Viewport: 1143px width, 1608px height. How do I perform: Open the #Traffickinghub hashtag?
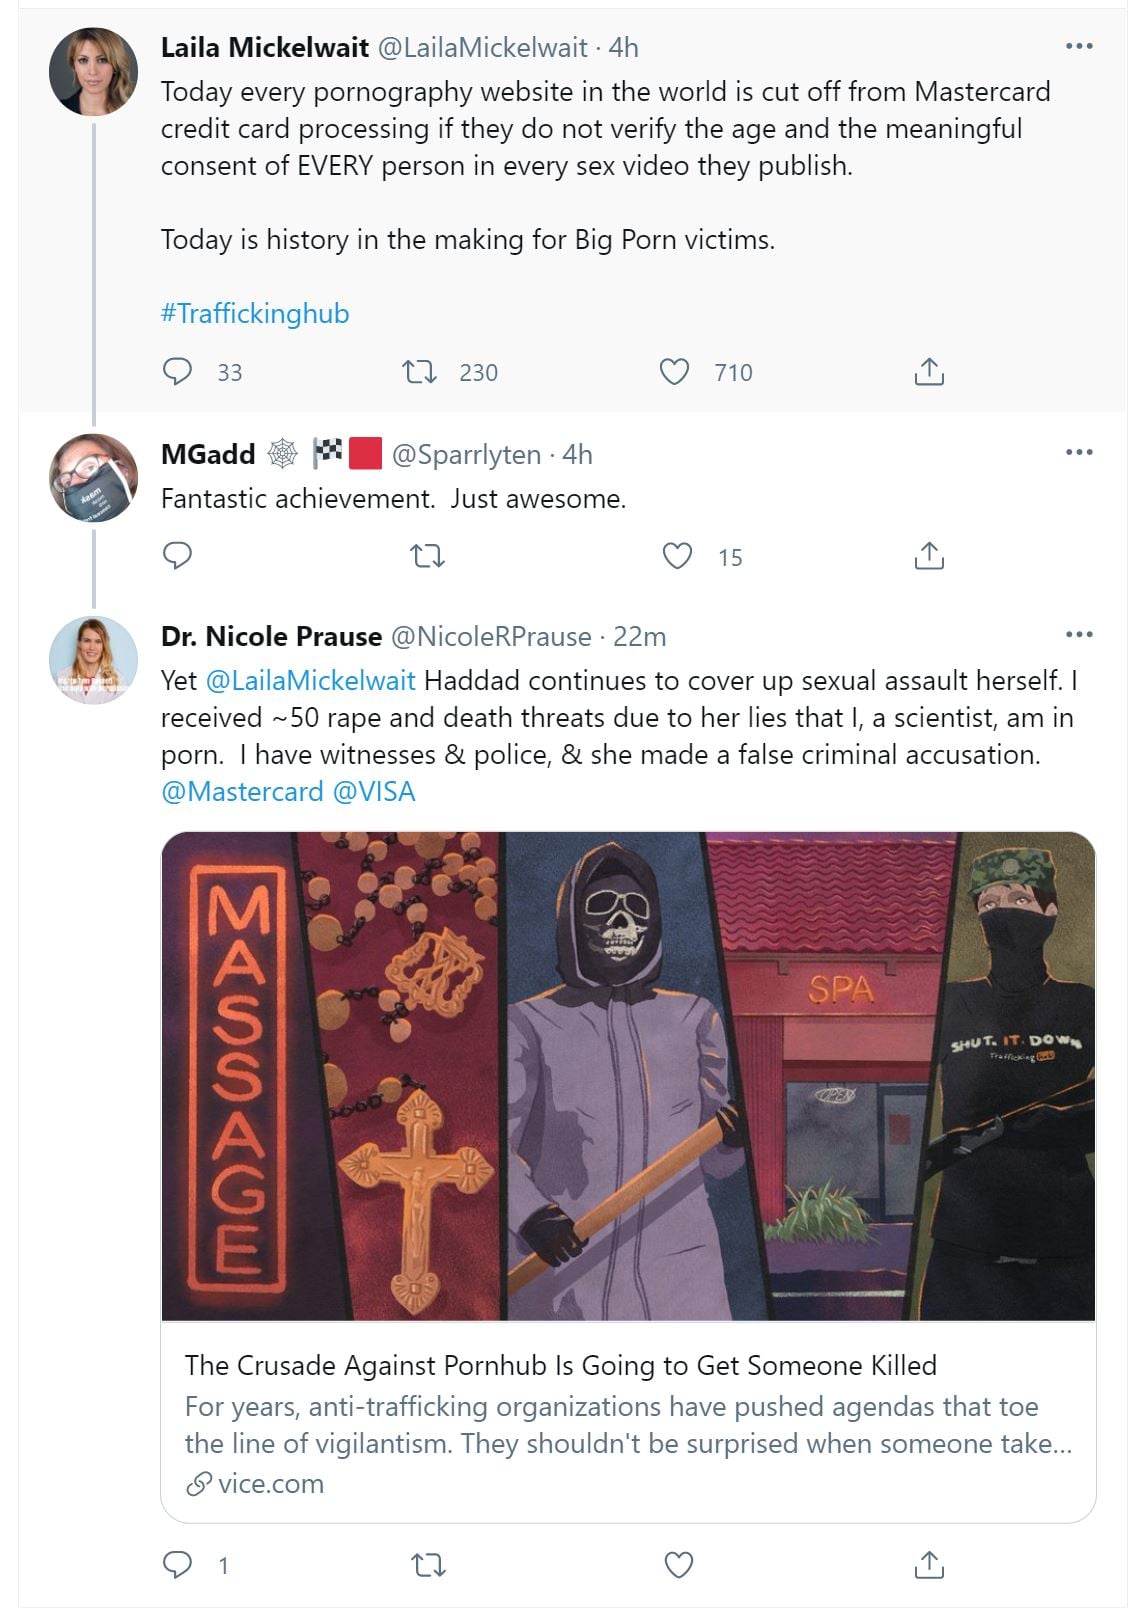pyautogui.click(x=255, y=314)
